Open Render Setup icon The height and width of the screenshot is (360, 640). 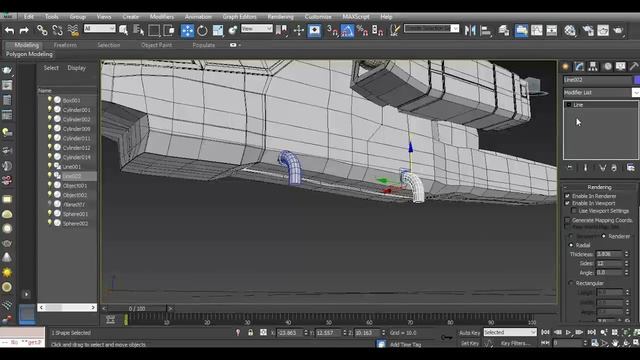point(588,30)
